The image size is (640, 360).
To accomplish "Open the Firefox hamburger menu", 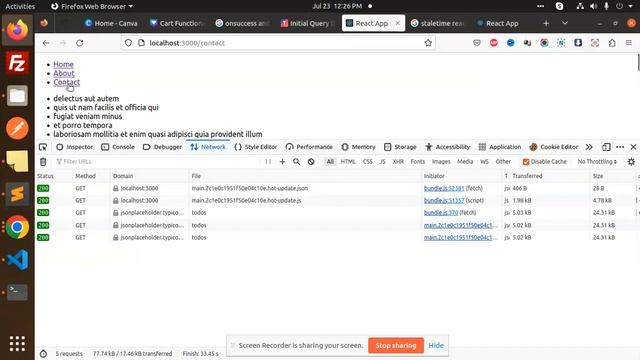I will point(629,43).
